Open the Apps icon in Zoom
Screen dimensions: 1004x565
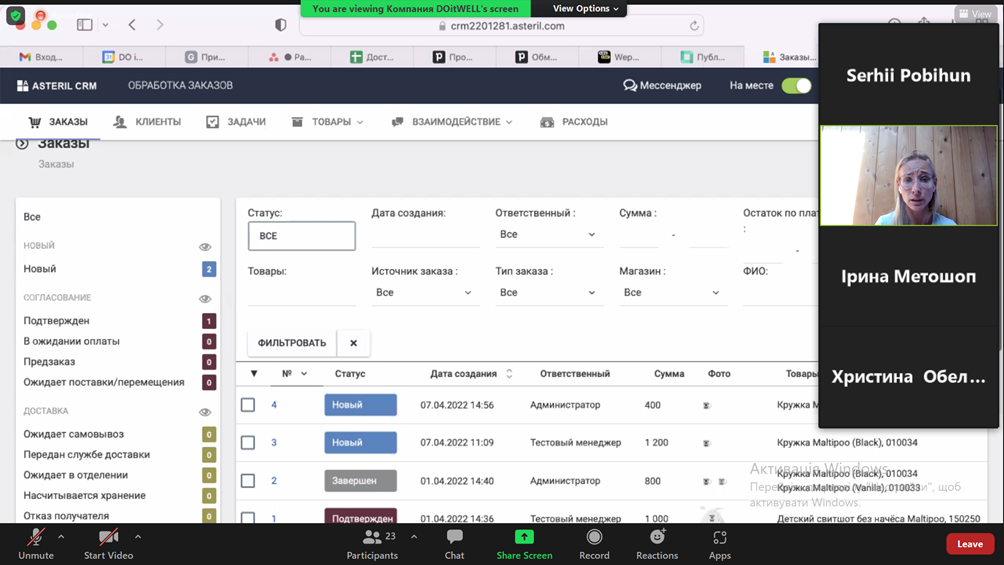719,538
